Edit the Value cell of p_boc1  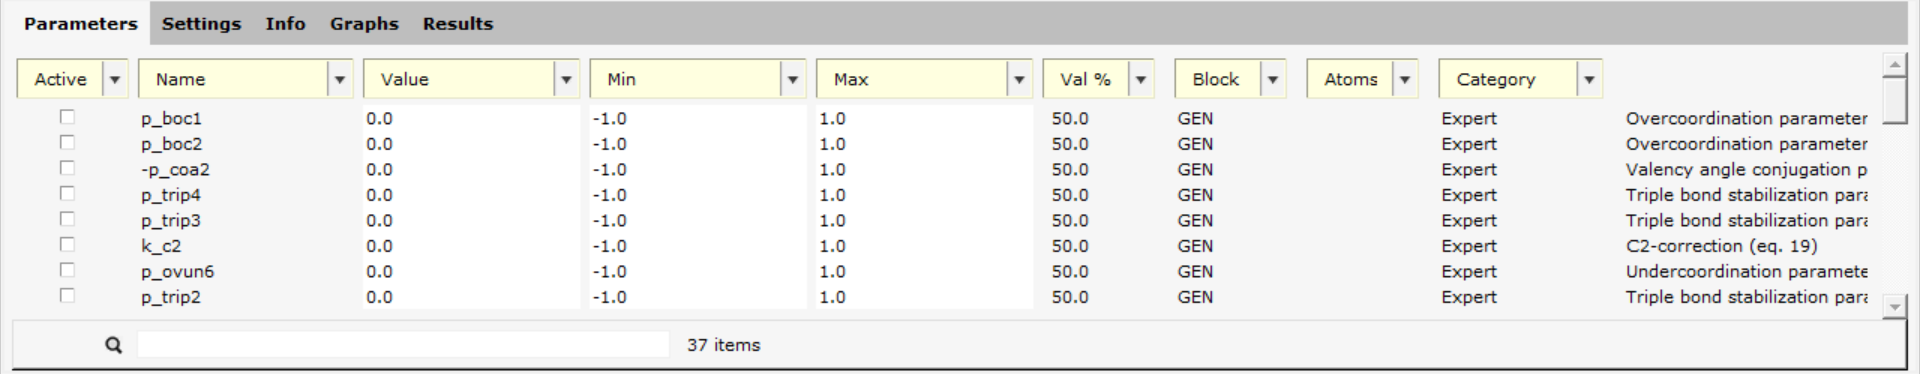(x=471, y=118)
